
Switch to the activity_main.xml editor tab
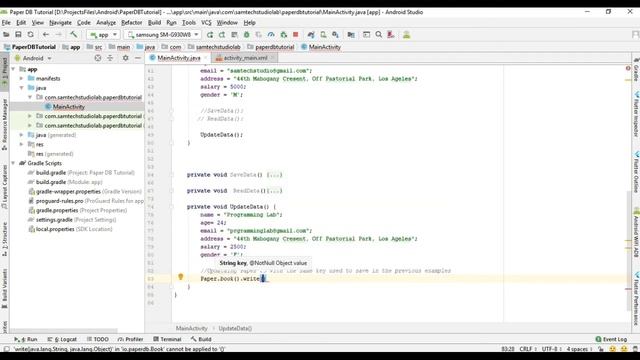pyautogui.click(x=245, y=58)
